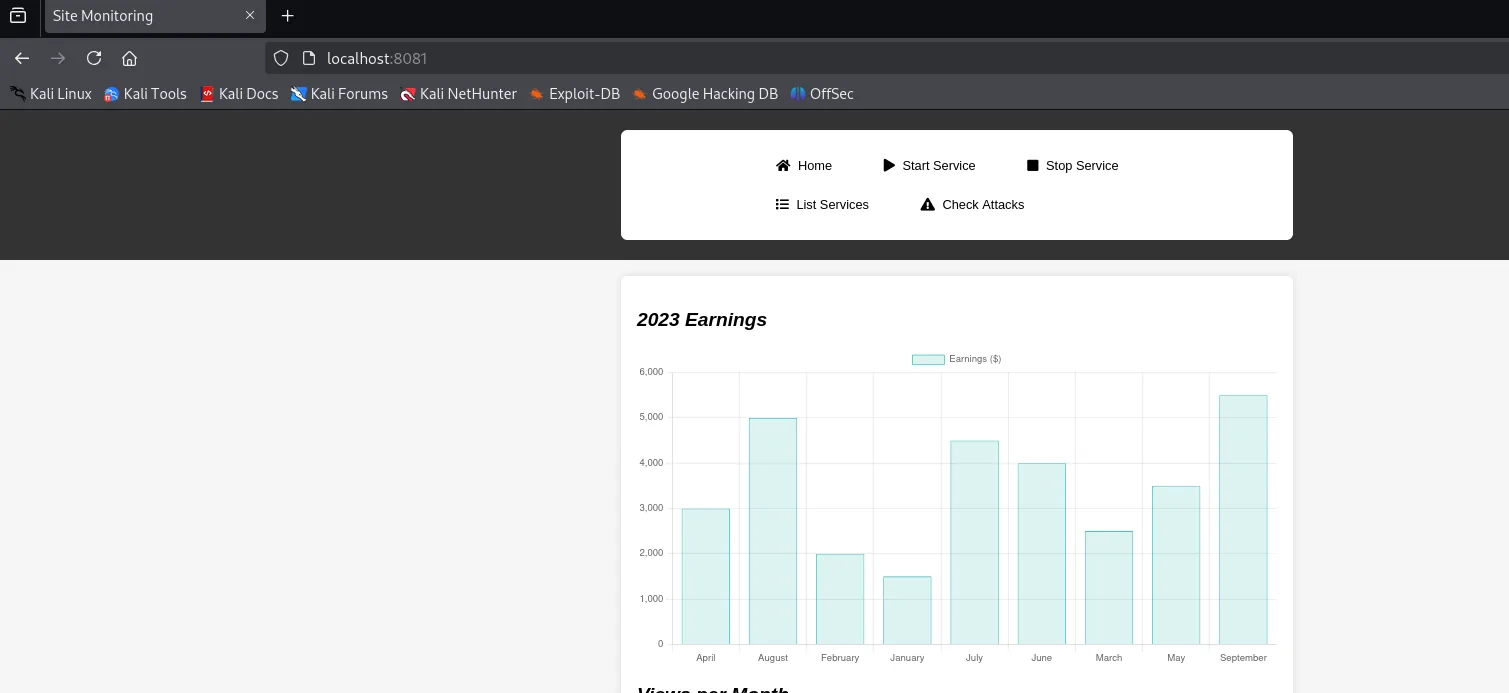1509x693 pixels.
Task: Open the Exploit-DB bookmark
Action: pyautogui.click(x=574, y=94)
